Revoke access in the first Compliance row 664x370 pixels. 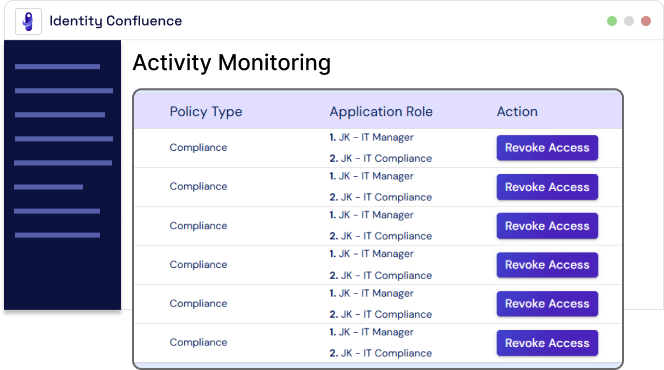click(x=547, y=148)
